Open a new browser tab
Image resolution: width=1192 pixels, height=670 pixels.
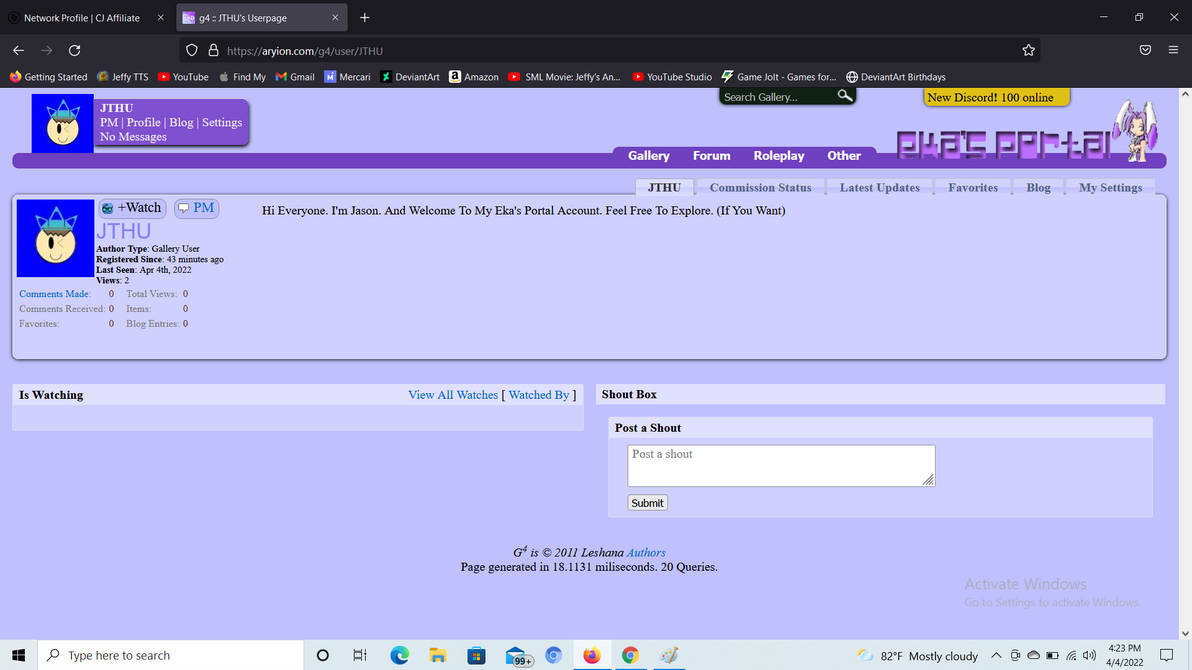click(x=365, y=17)
